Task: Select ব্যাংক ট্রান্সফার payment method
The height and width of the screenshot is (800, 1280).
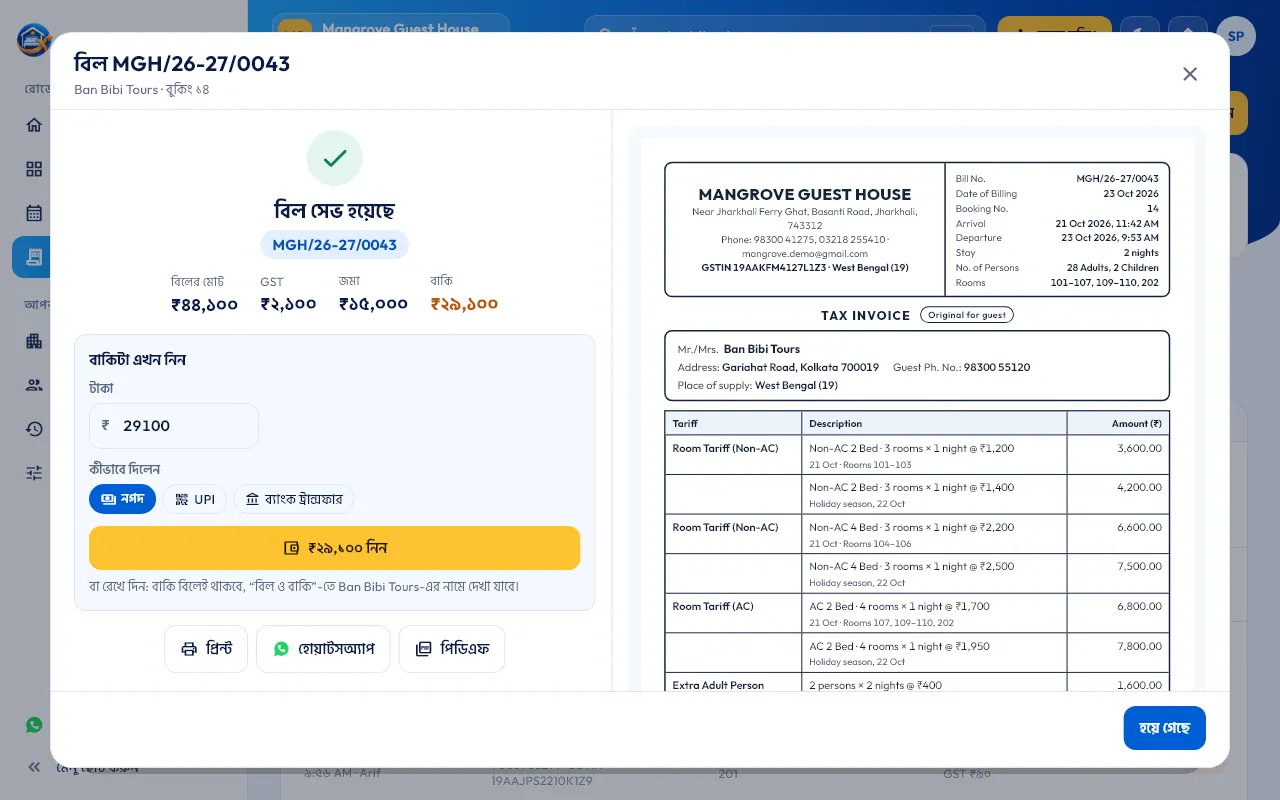Action: click(x=294, y=499)
